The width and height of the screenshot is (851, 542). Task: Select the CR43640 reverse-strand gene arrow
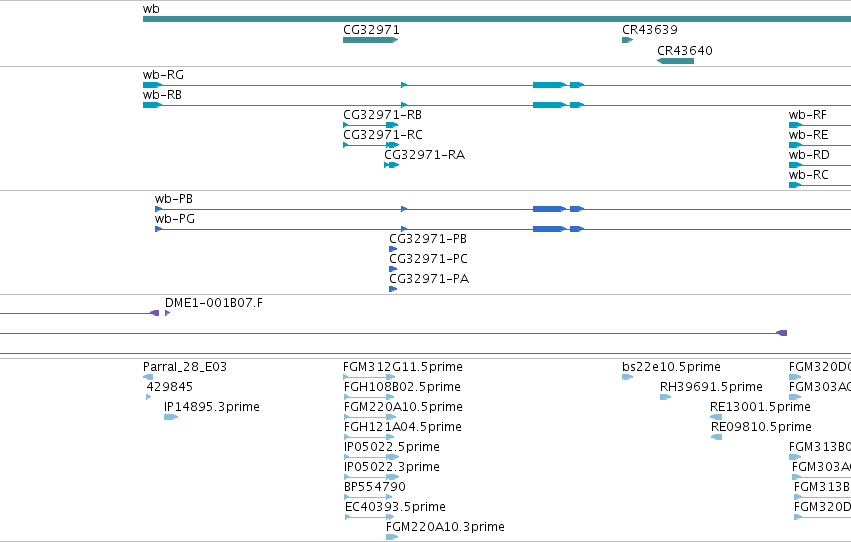[x=675, y=61]
